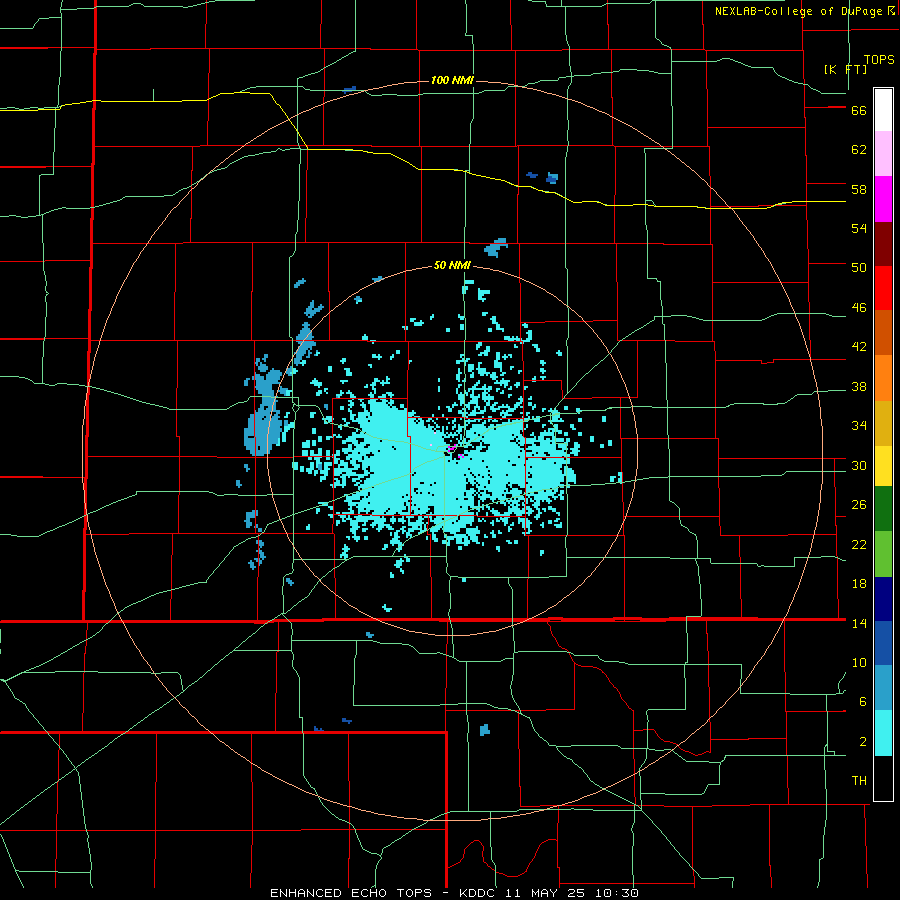The image size is (900, 900).
Task: Click the blue echo cell just above 50 NMI ring
Action: 496,247
